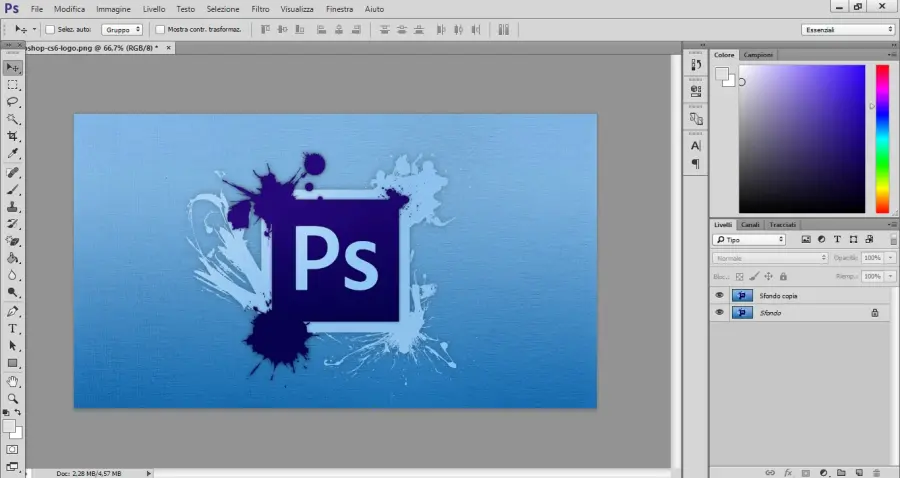Viewport: 900px width, 478px height.
Task: Toggle filter for adjustment layers
Action: point(821,239)
